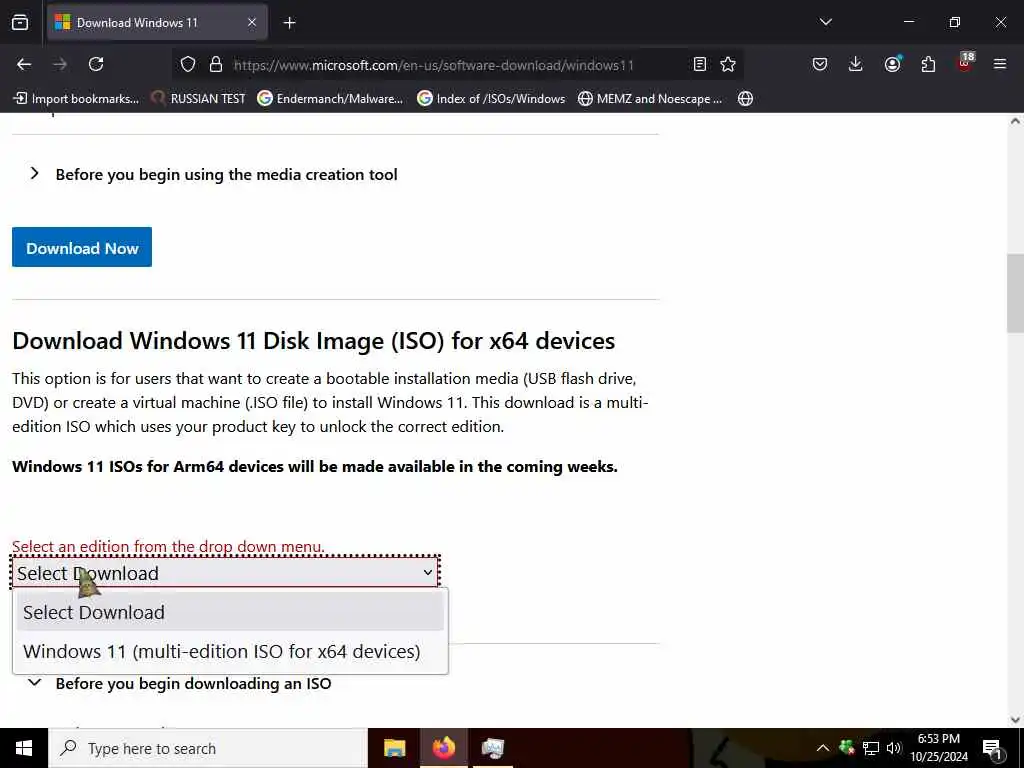
Task: Open Firefox View tab list icon
Action: [x=20, y=22]
